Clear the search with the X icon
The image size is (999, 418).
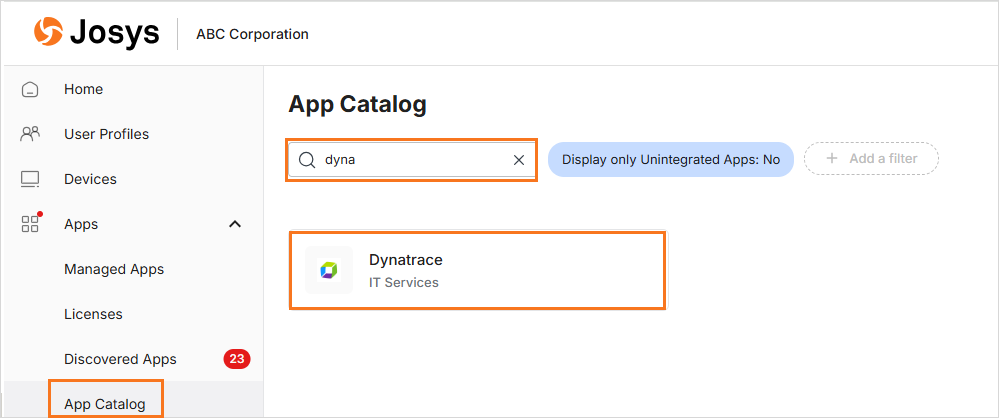coord(519,160)
